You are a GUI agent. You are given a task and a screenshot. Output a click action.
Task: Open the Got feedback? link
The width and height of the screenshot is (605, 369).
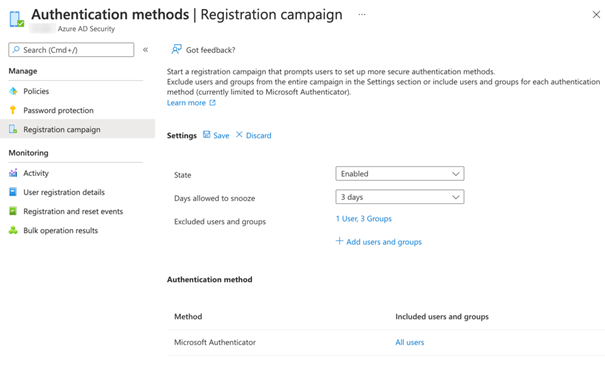[210, 50]
